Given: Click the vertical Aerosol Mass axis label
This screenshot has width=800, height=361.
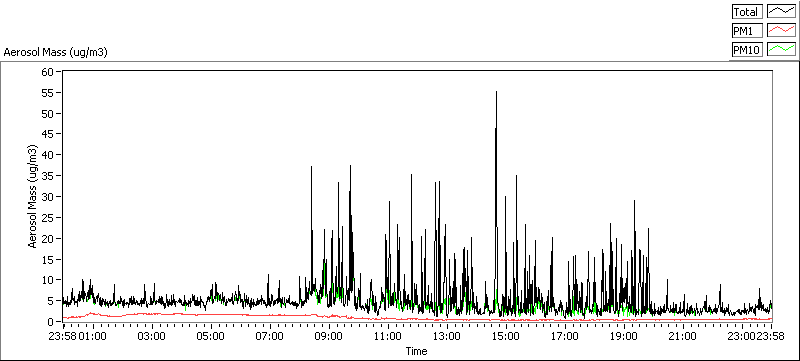Looking at the screenshot, I should (x=33, y=197).
